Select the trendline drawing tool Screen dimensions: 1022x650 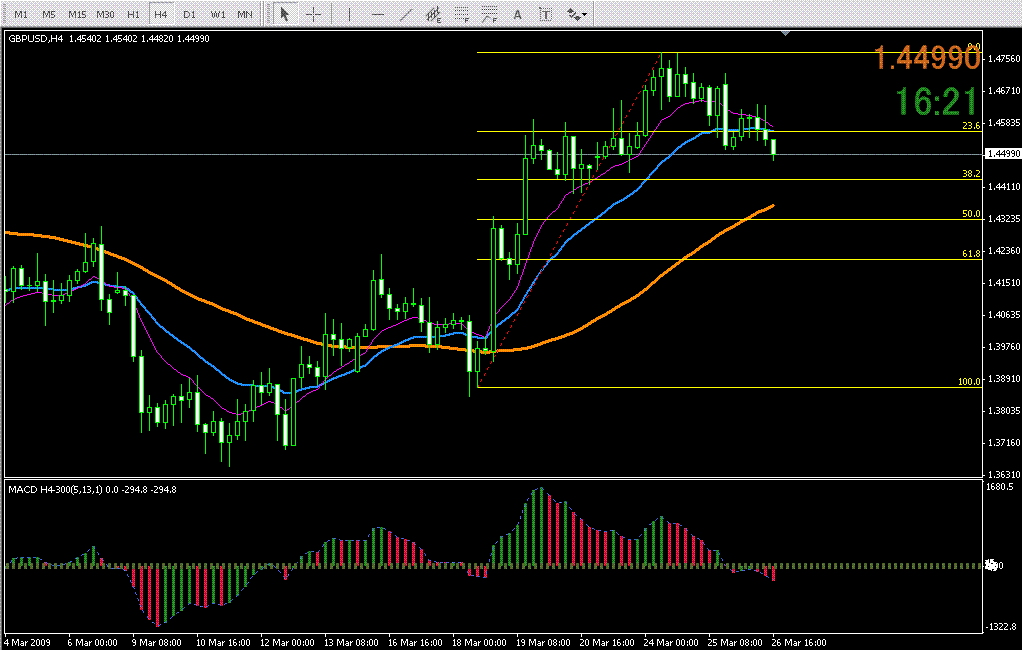point(405,14)
